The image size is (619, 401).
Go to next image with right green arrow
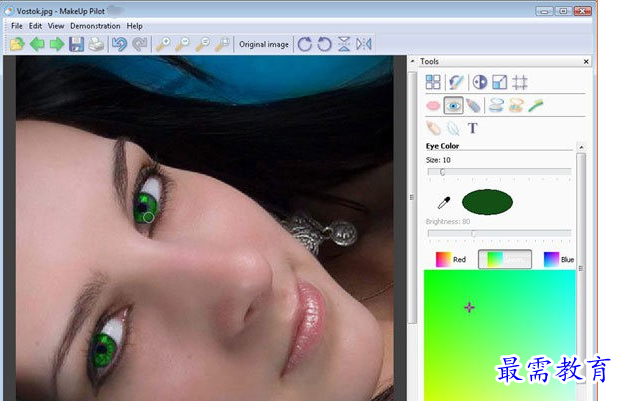point(57,44)
